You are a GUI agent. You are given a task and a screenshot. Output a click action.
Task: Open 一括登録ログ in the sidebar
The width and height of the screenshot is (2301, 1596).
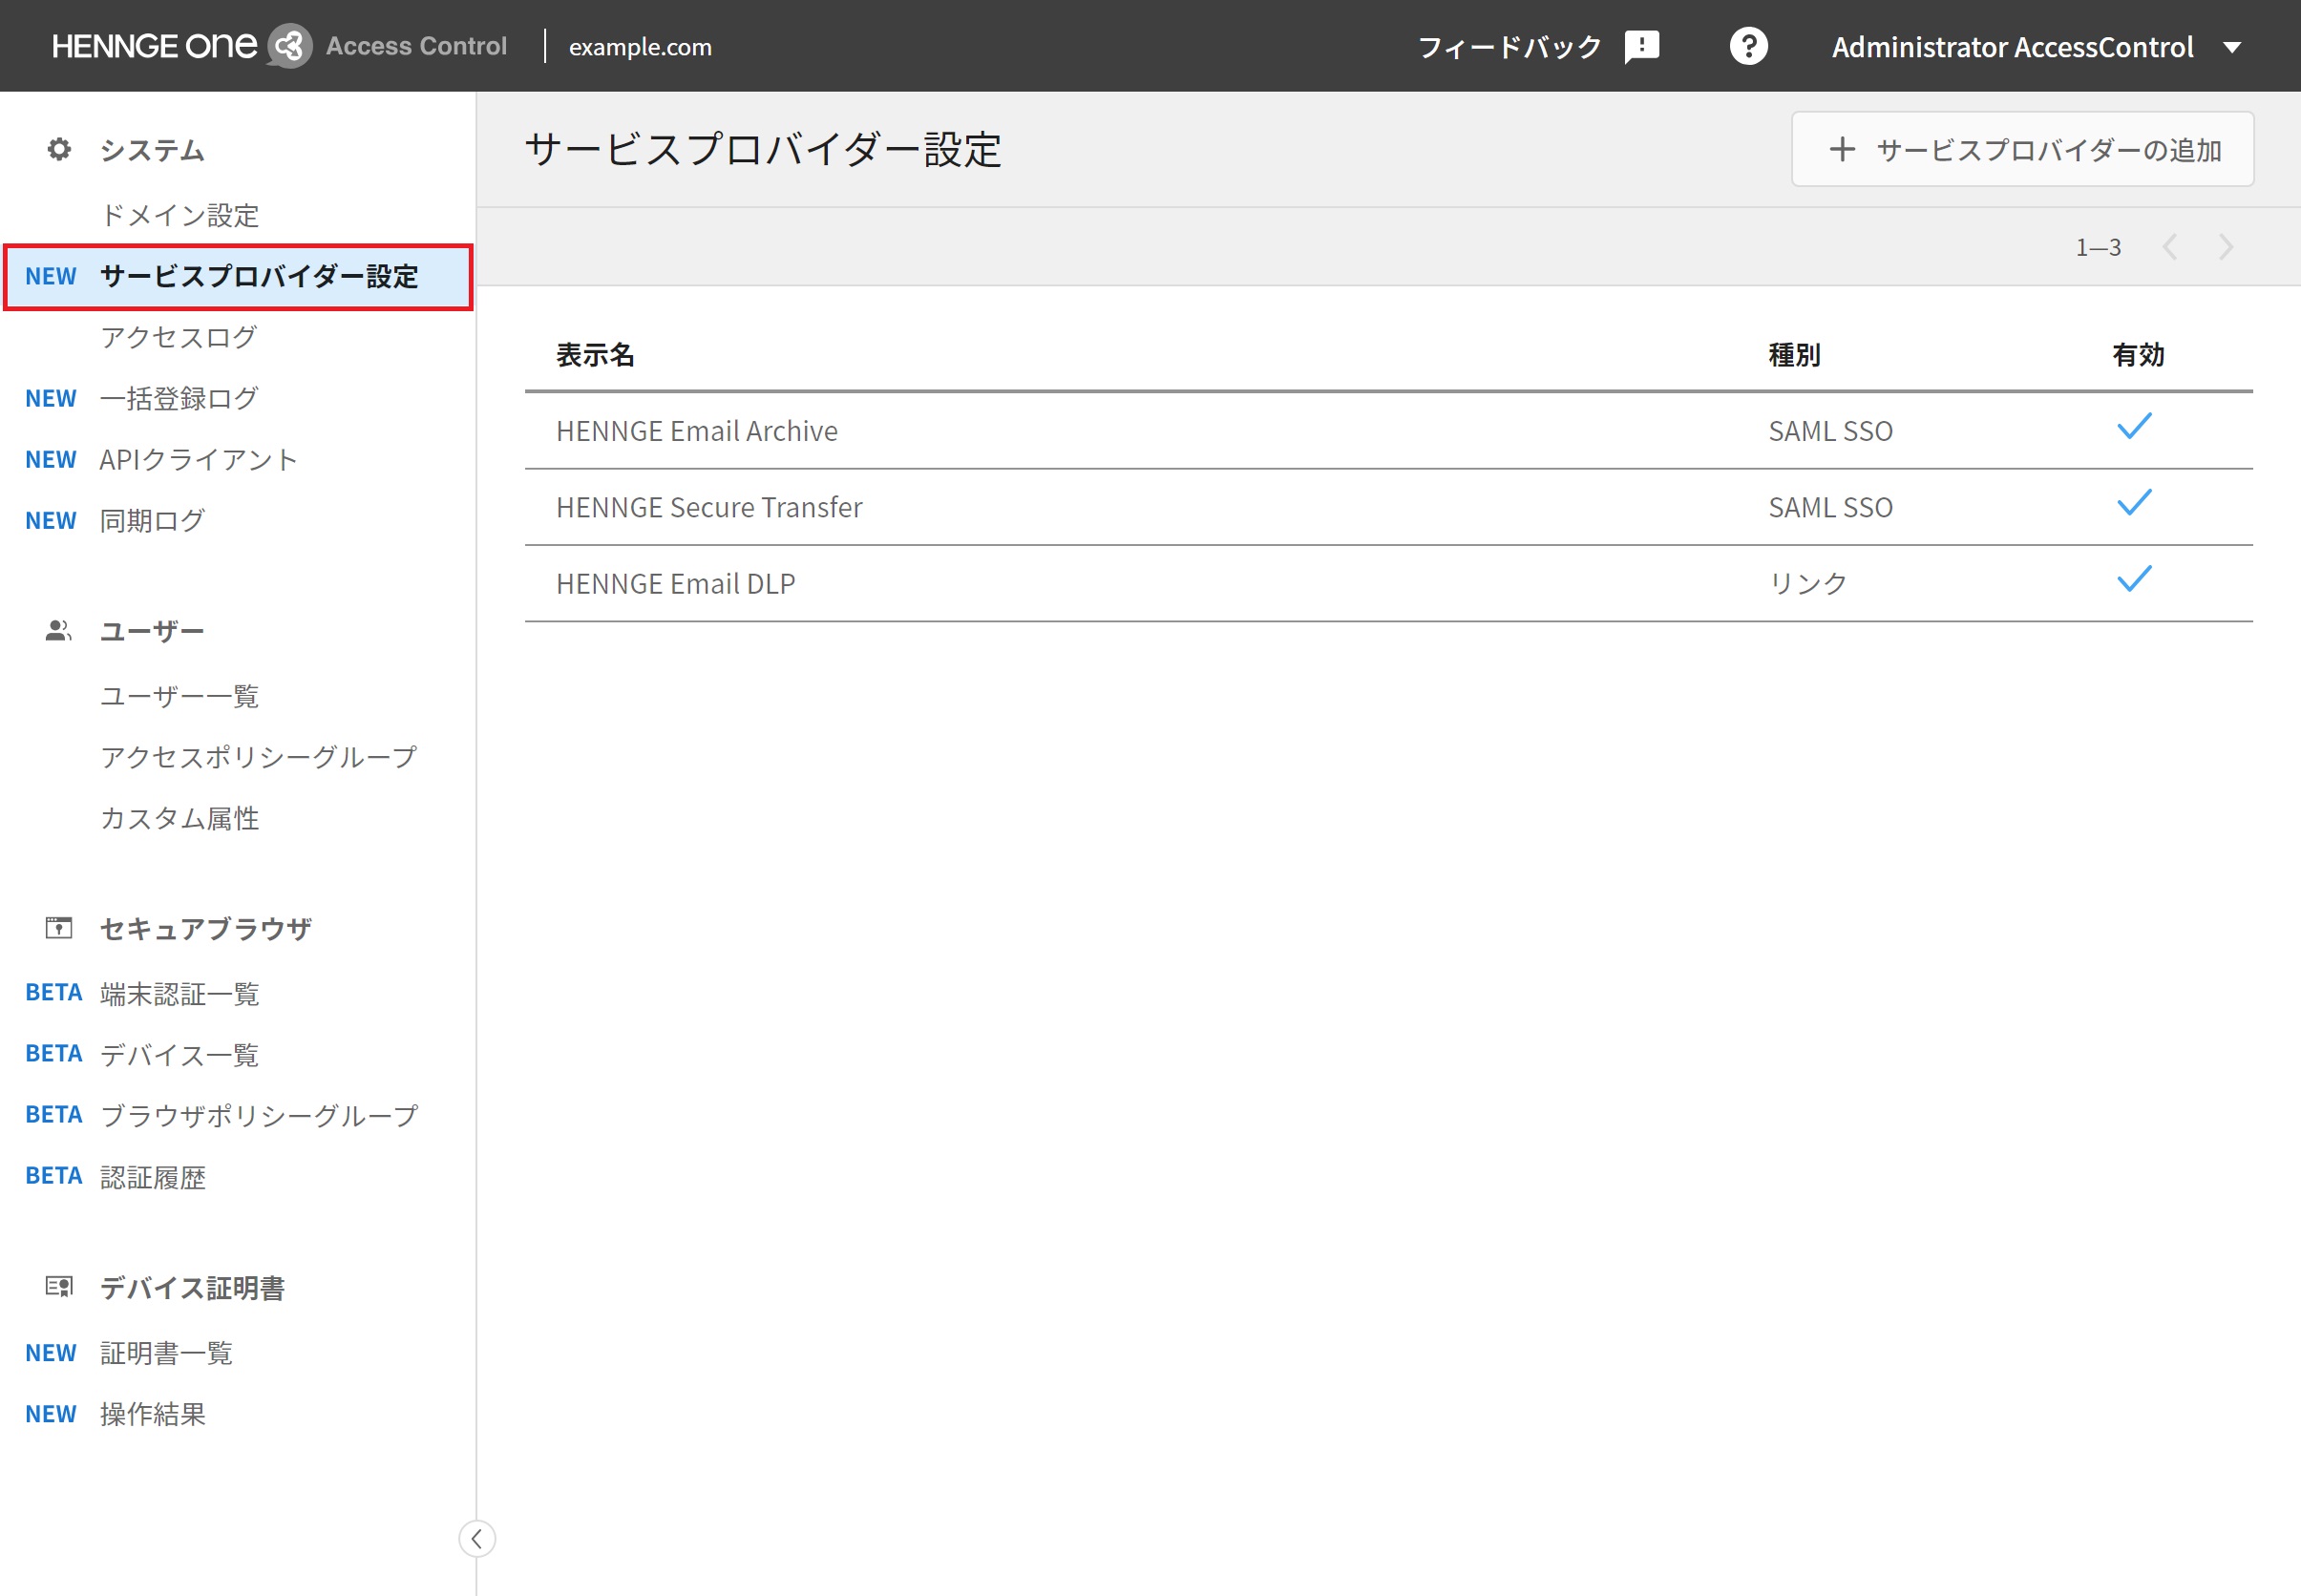pyautogui.click(x=179, y=398)
